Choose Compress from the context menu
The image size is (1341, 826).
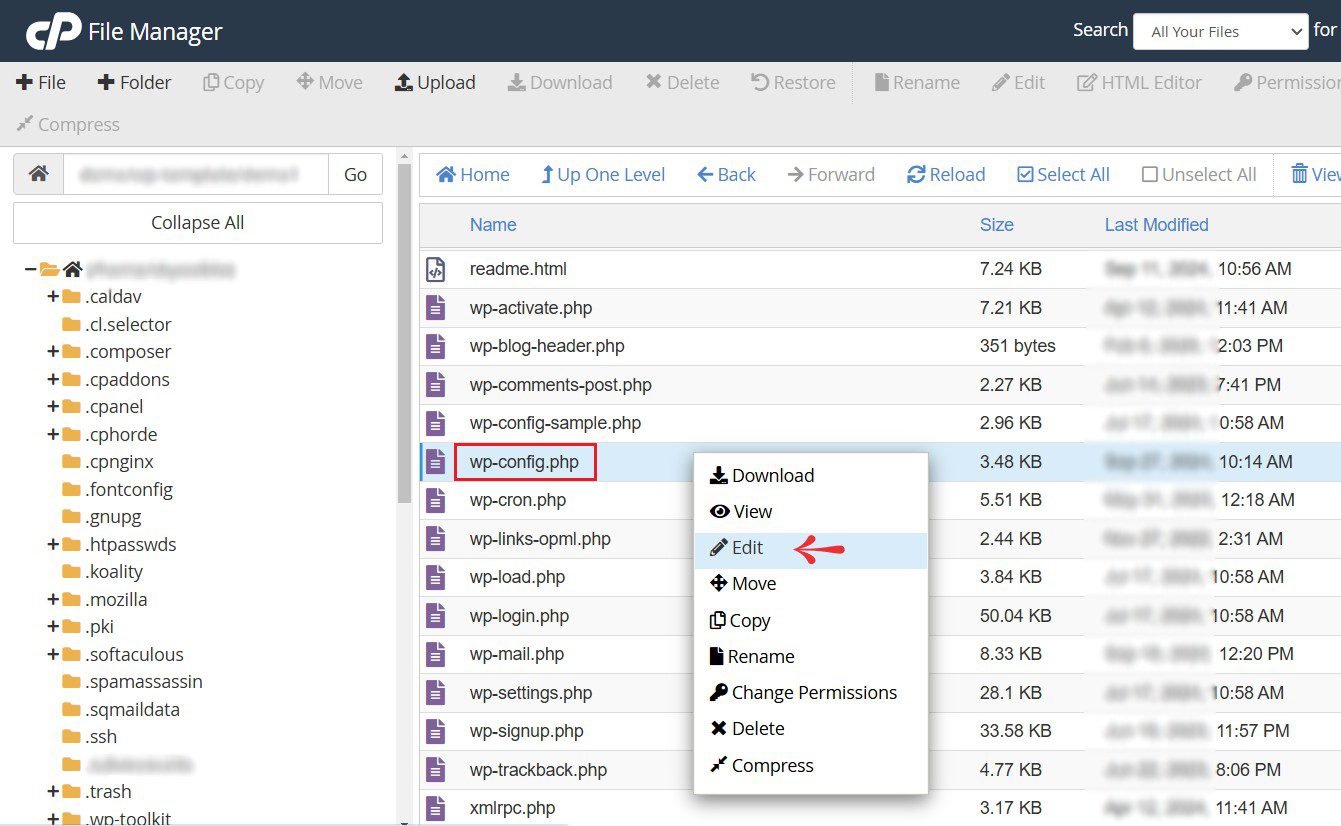(811, 766)
